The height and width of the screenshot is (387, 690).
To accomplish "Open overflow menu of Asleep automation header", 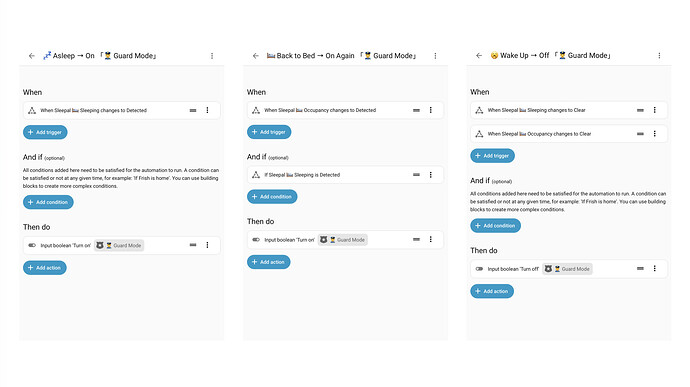I will (x=212, y=56).
